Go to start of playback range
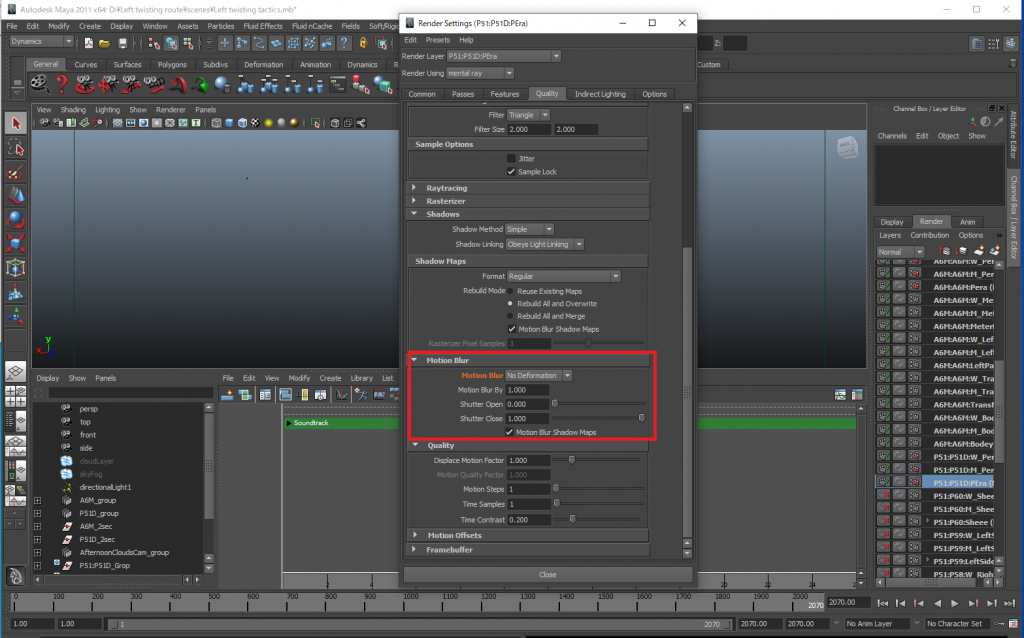Viewport: 1024px width, 638px height. (x=882, y=603)
